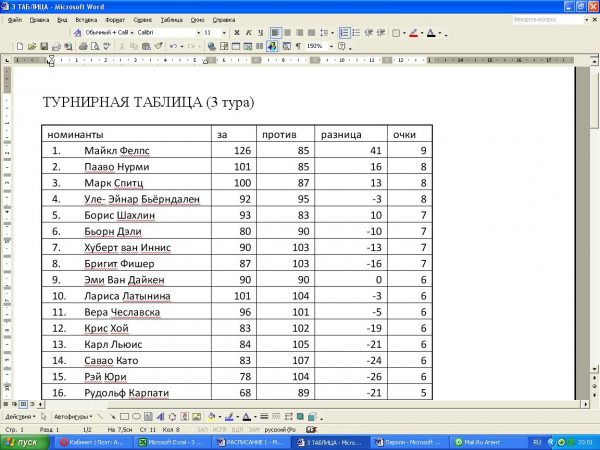Open the font name Calibri dropdown
The image size is (600, 450).
pos(195,33)
